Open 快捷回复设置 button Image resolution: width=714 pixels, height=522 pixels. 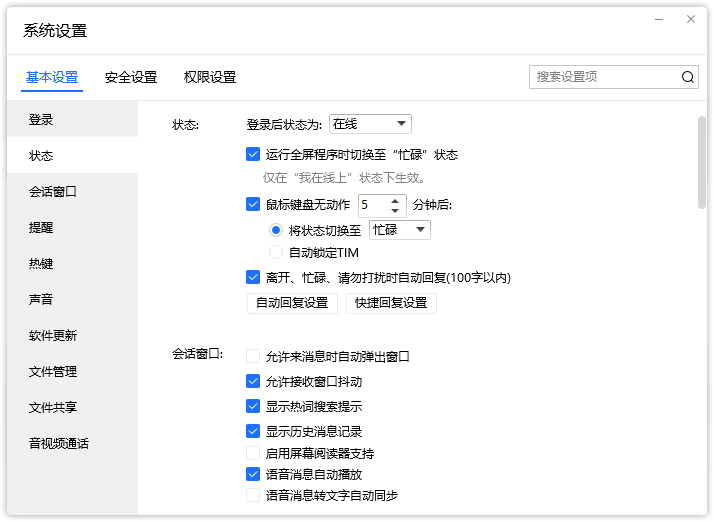click(391, 303)
